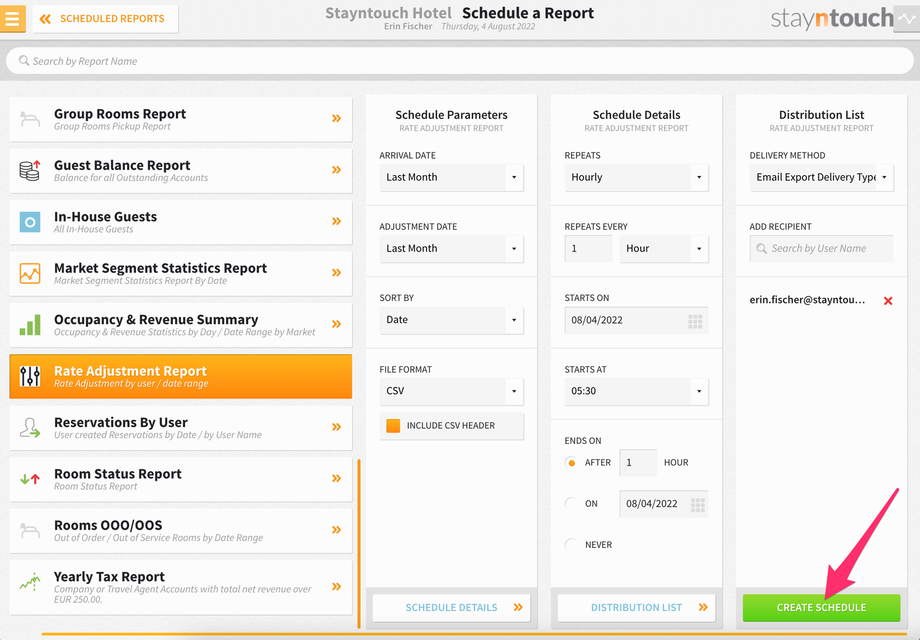Screen dimensions: 920x640
Task: Open the Starts On calendar picker icon
Action: (x=695, y=321)
